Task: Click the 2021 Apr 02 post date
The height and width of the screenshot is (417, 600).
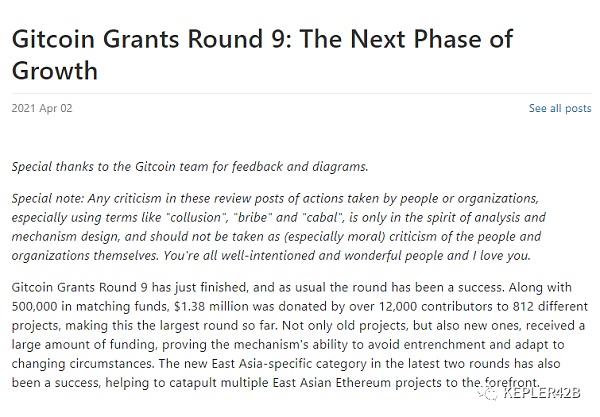Action: coord(42,108)
